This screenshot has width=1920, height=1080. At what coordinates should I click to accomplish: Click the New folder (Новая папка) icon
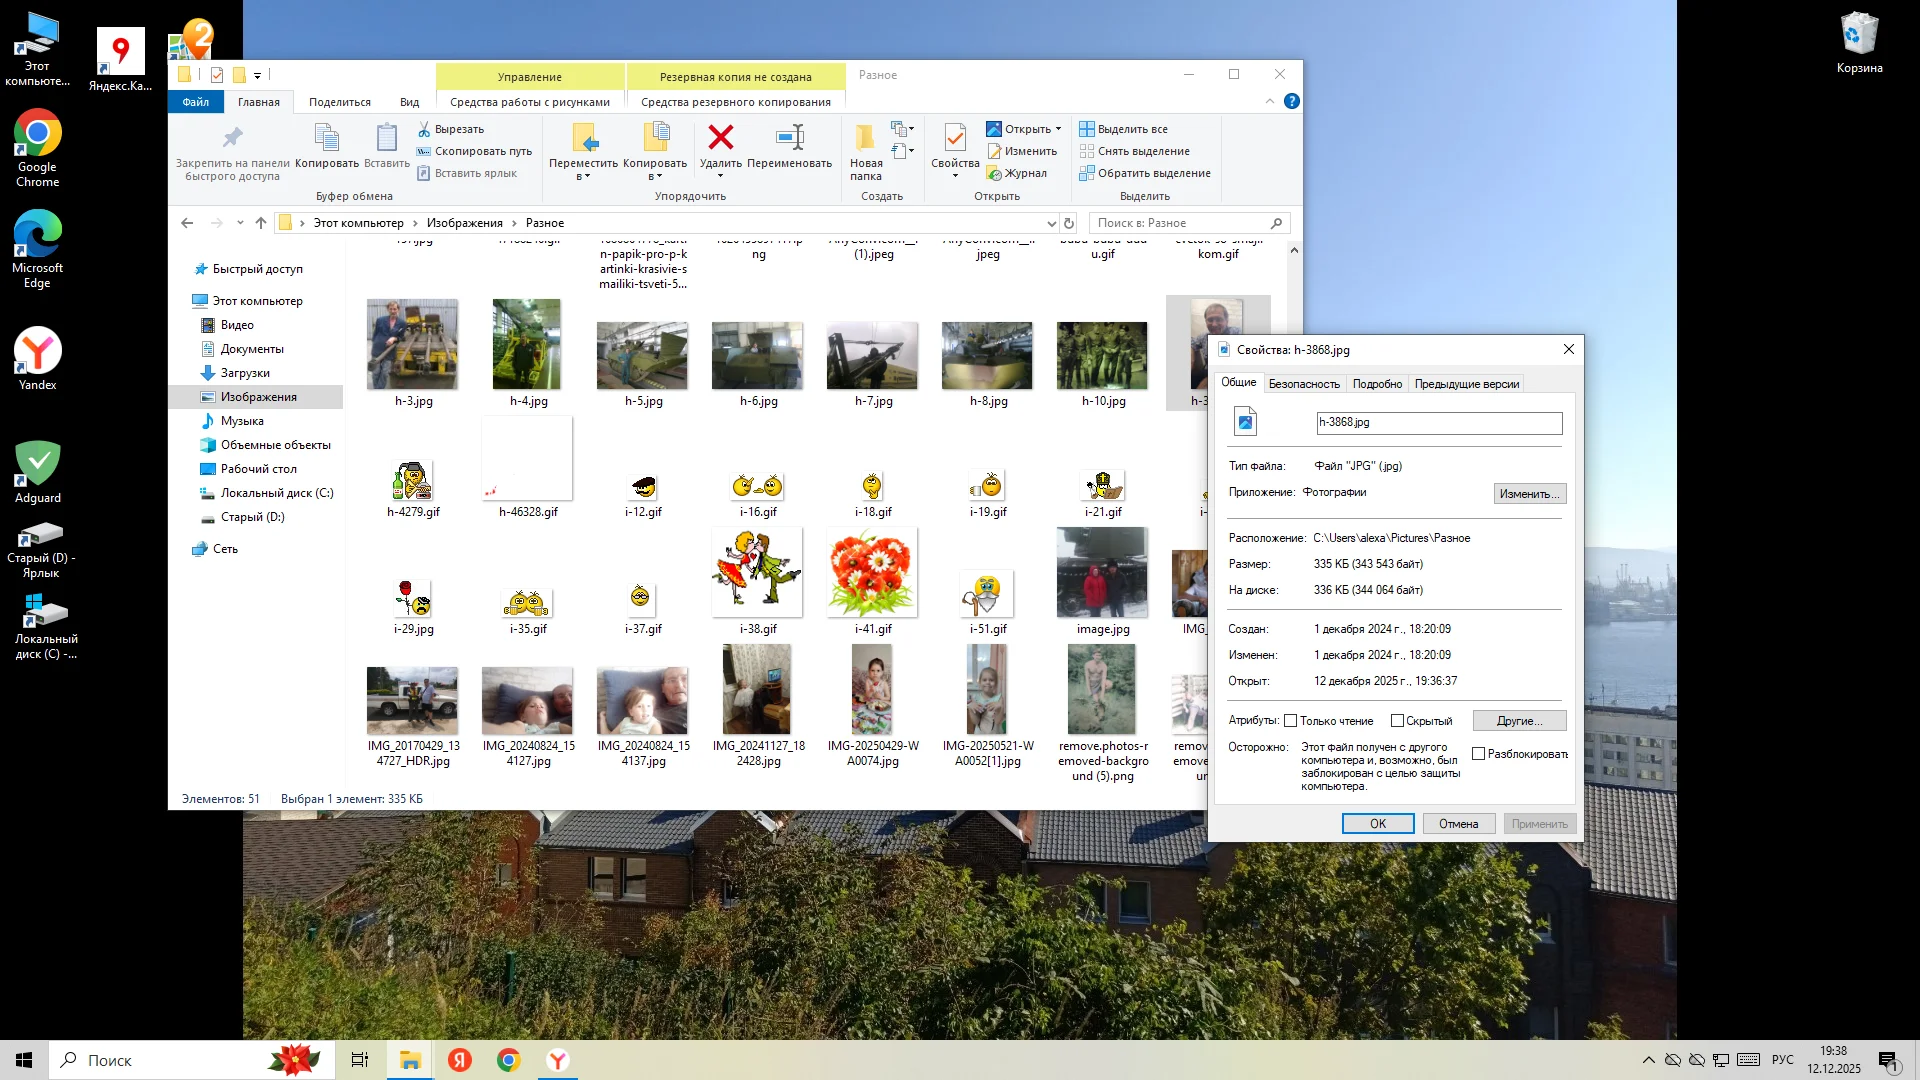865,137
